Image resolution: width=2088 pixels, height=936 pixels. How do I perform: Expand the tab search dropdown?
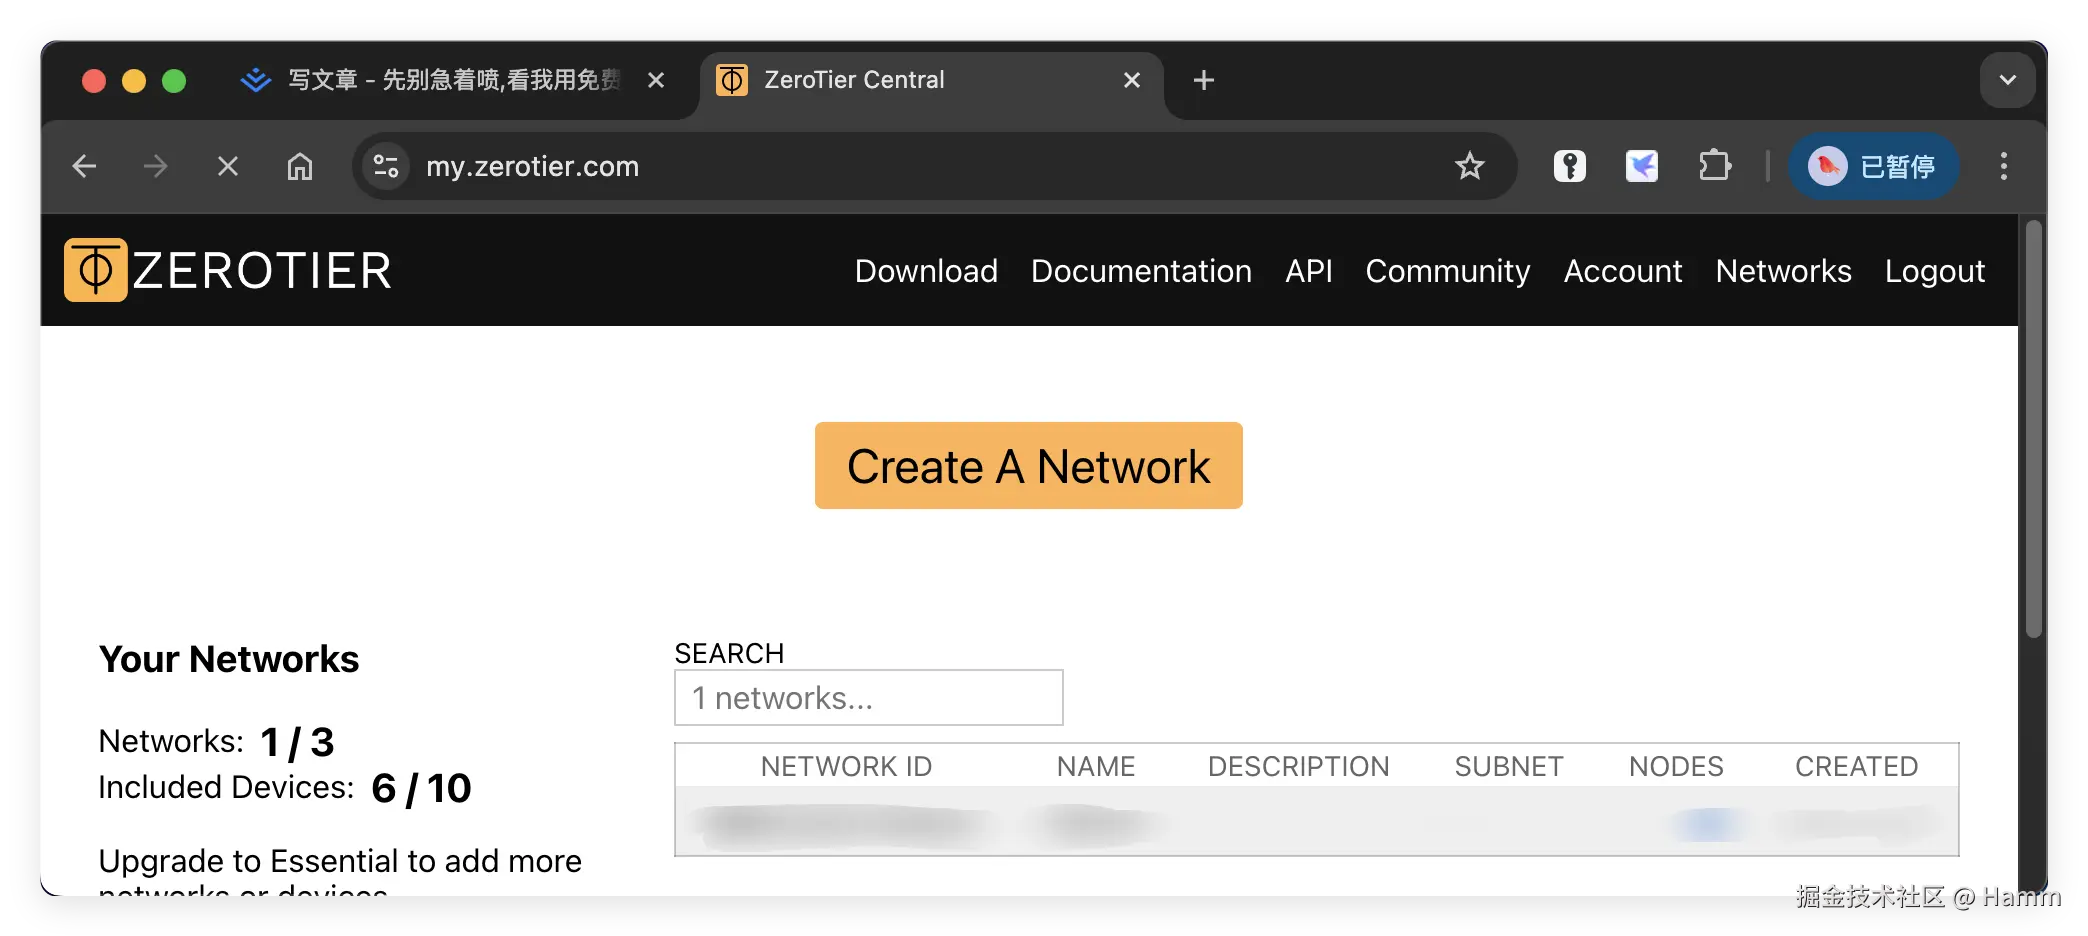click(2008, 80)
